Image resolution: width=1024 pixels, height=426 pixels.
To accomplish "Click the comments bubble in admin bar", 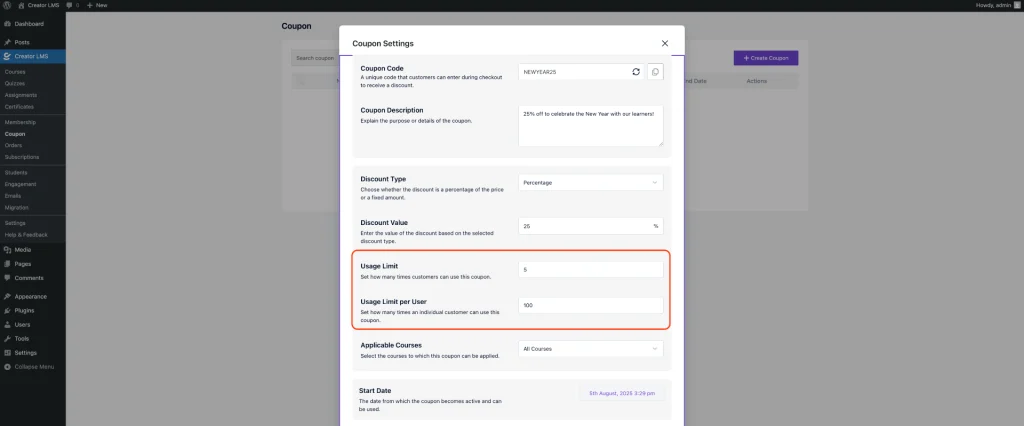I will point(70,5).
